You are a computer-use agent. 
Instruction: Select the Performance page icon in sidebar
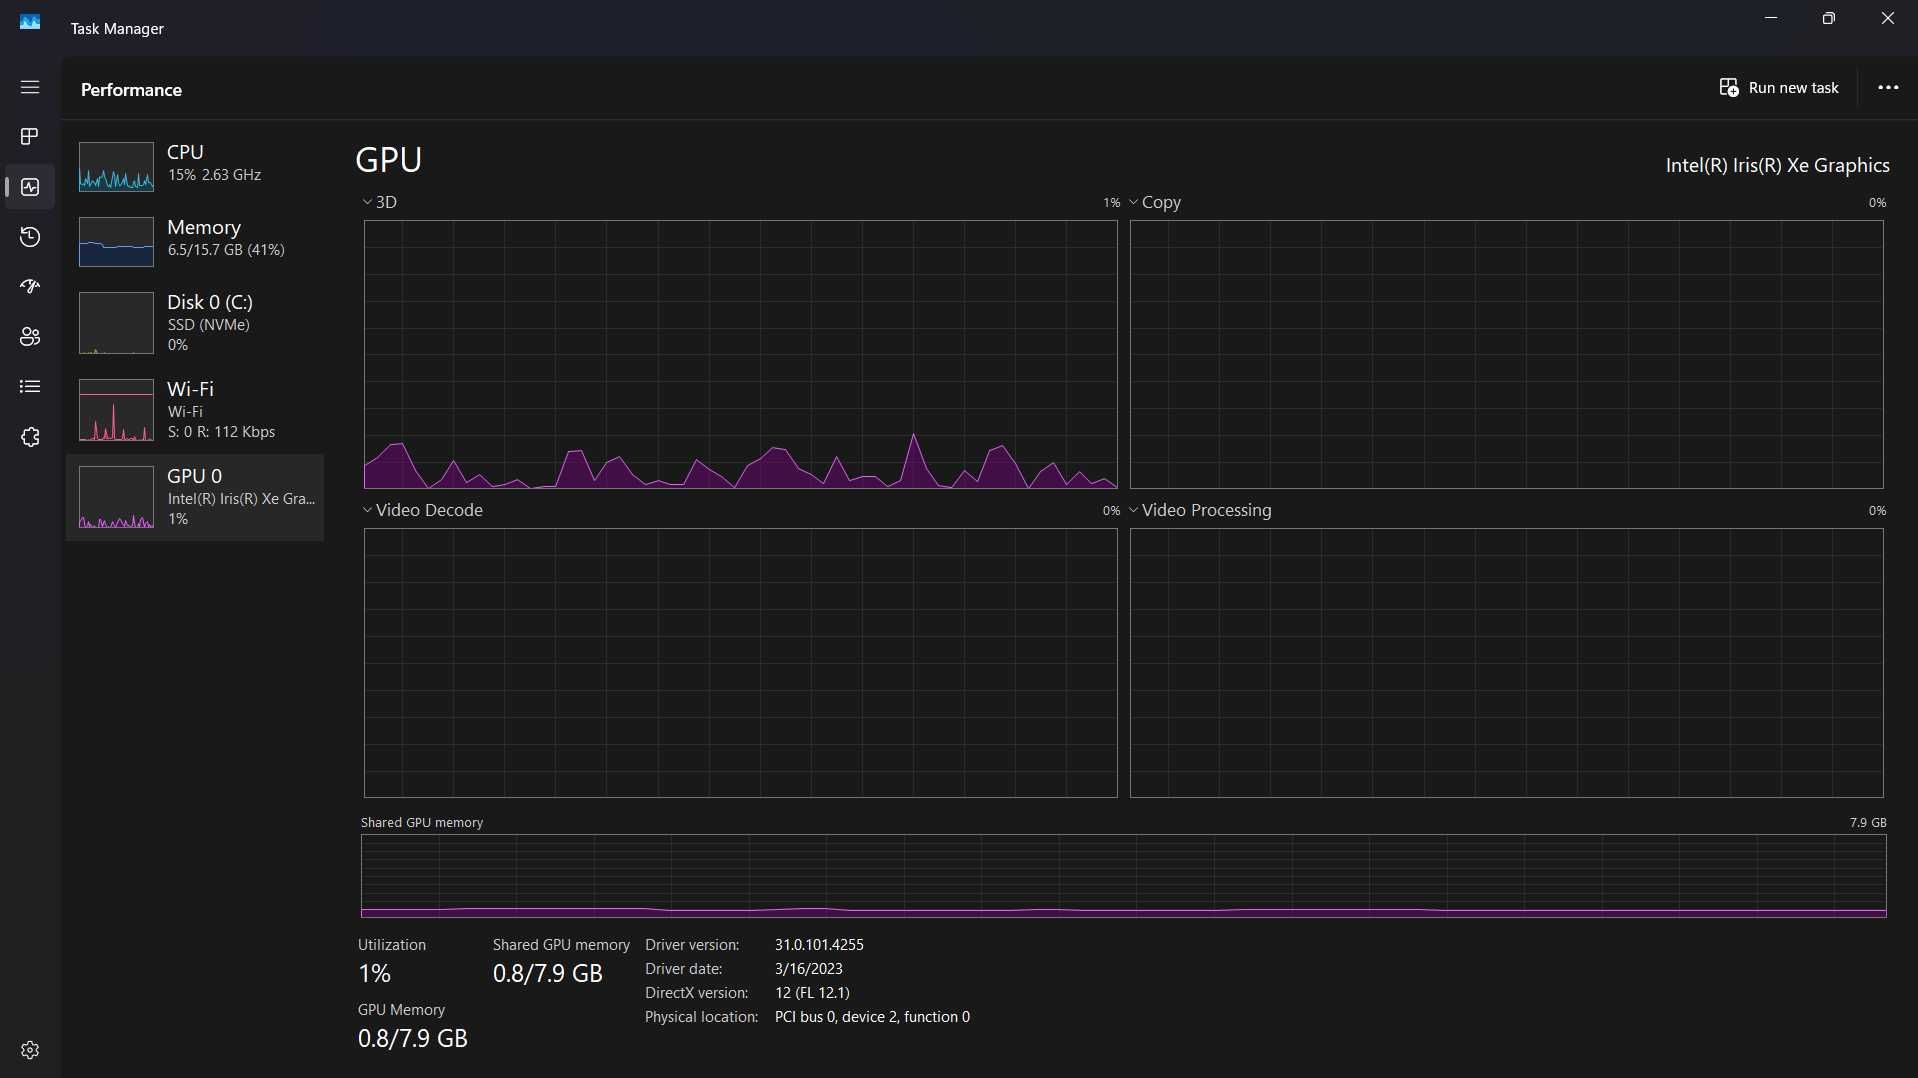click(30, 187)
